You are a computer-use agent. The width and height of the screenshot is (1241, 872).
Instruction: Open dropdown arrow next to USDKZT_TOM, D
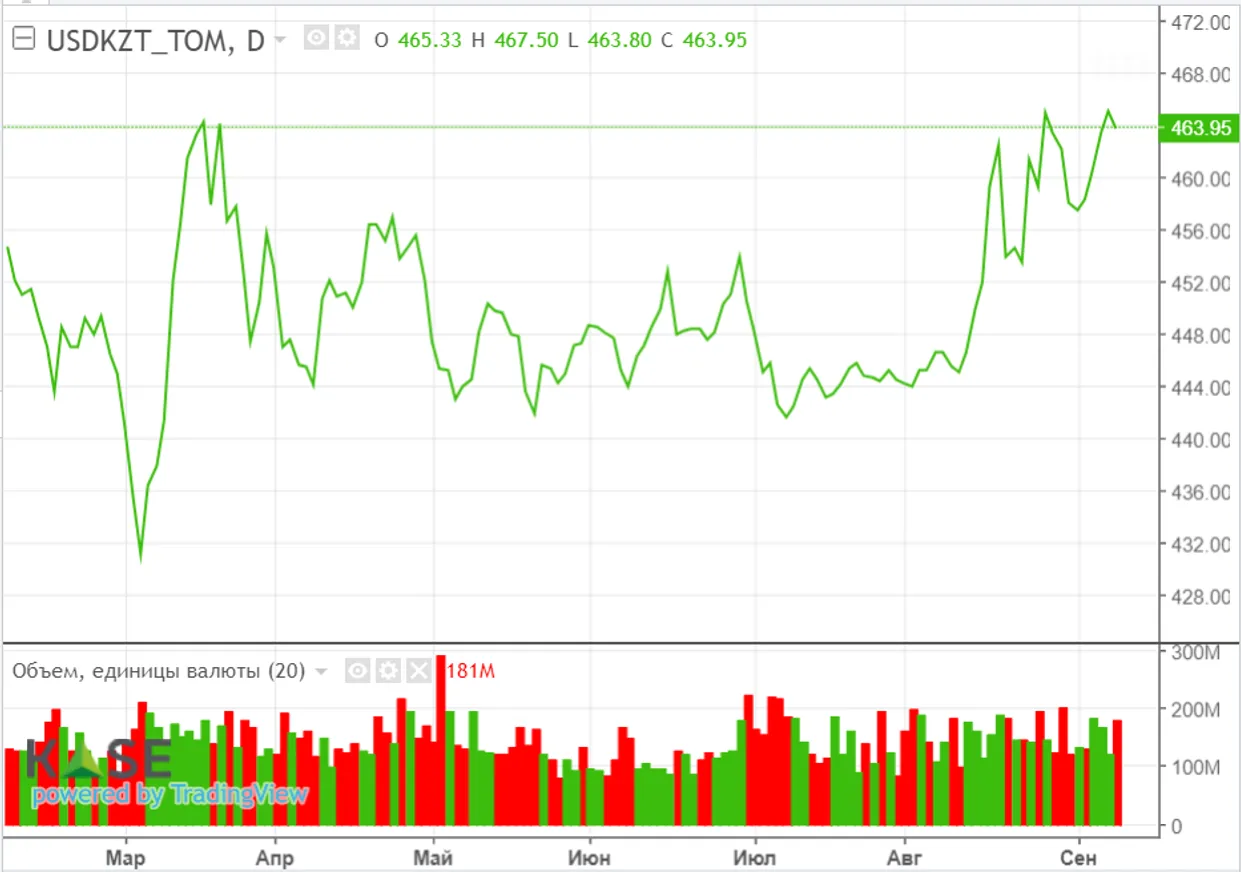point(280,40)
